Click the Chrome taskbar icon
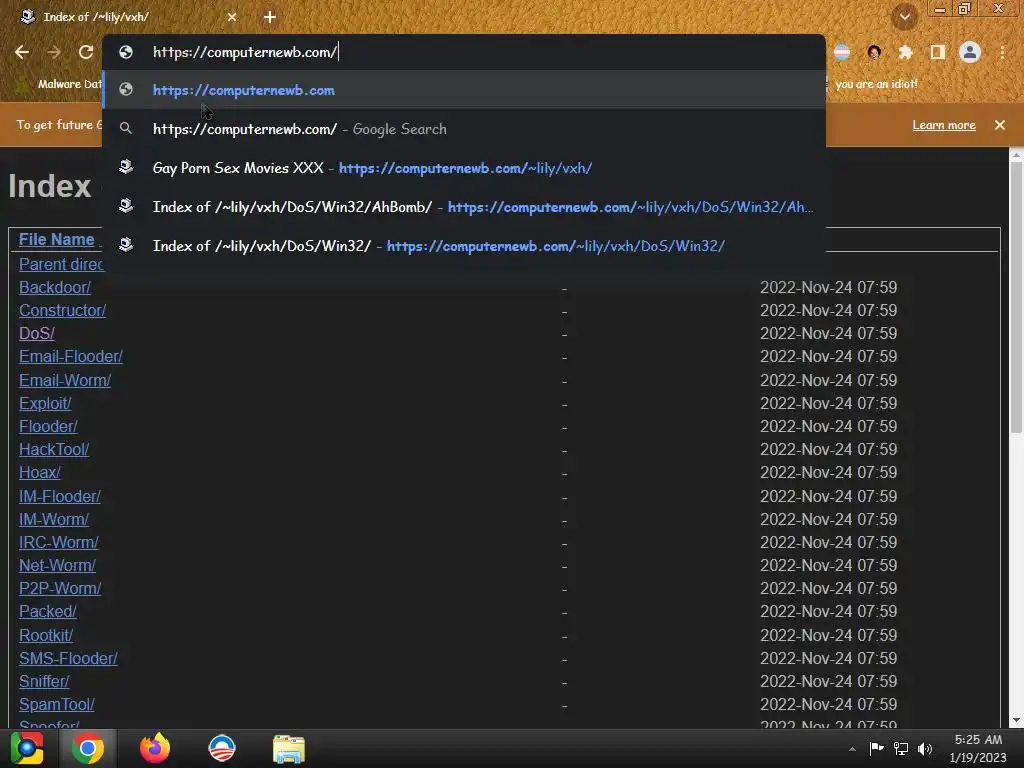Image resolution: width=1024 pixels, height=768 pixels. click(x=88, y=748)
